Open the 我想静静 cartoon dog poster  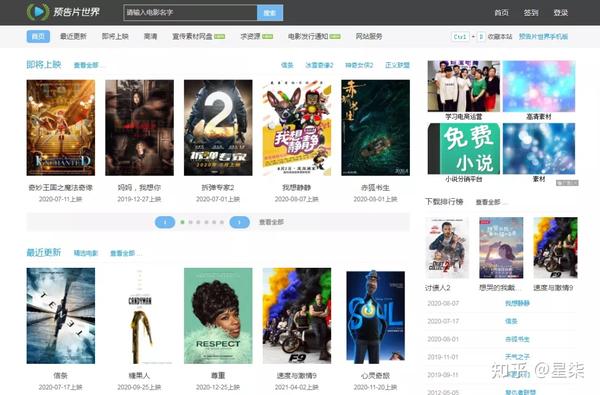297,128
